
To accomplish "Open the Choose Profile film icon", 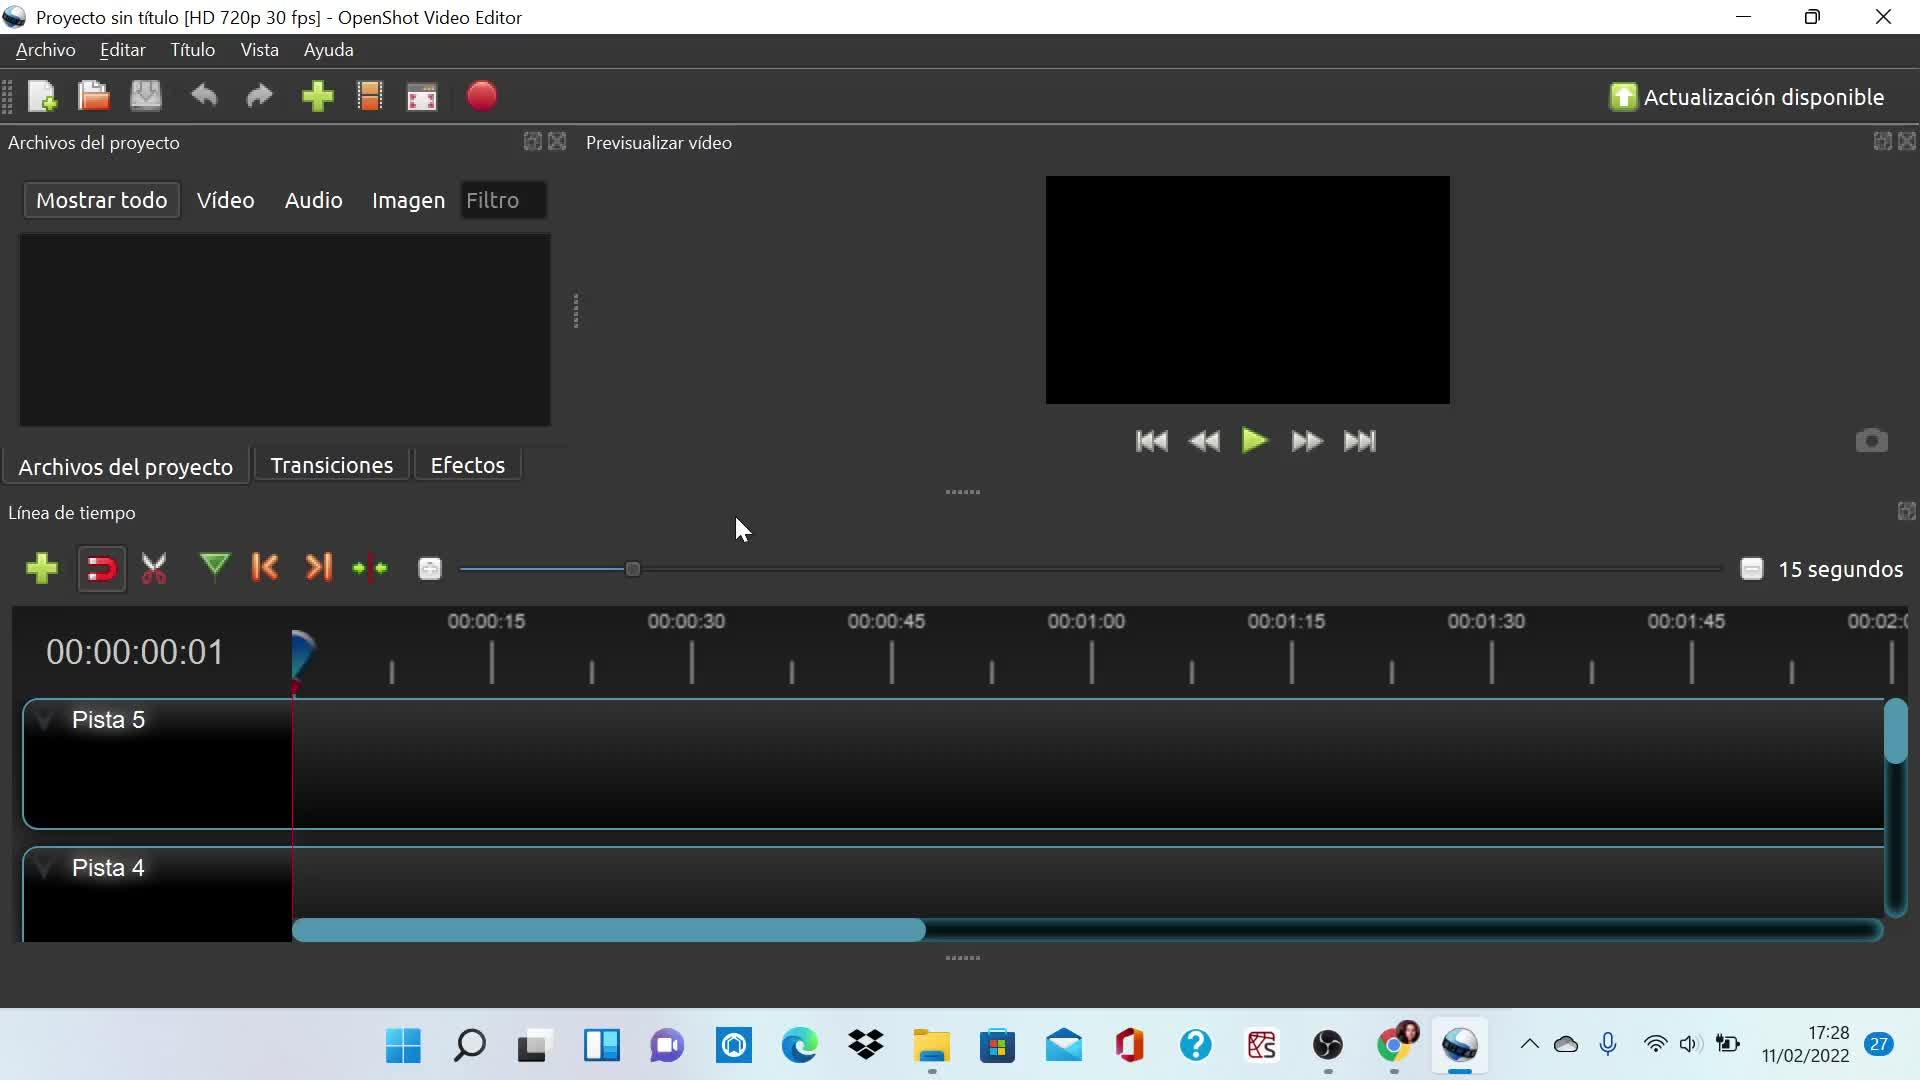I will pos(370,97).
